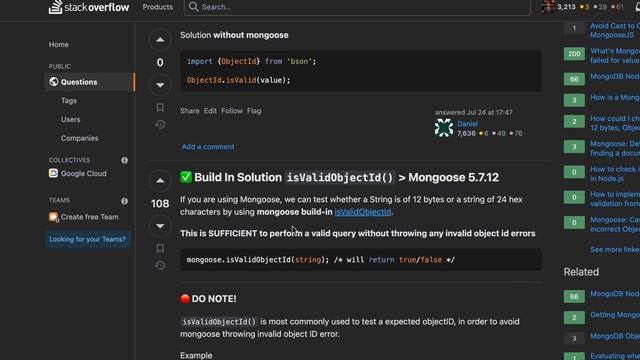Open the Google Cloud collective
This screenshot has width=640, height=360.
[84, 173]
